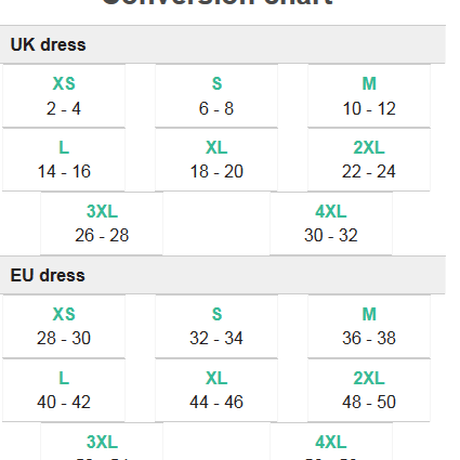Click the EU dress 3XL label
This screenshot has height=460, width=460.
pyautogui.click(x=102, y=442)
